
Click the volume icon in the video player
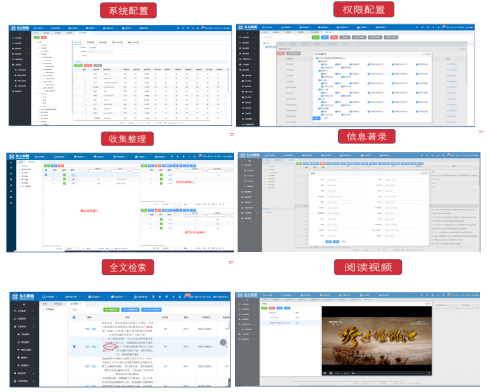(x=331, y=373)
